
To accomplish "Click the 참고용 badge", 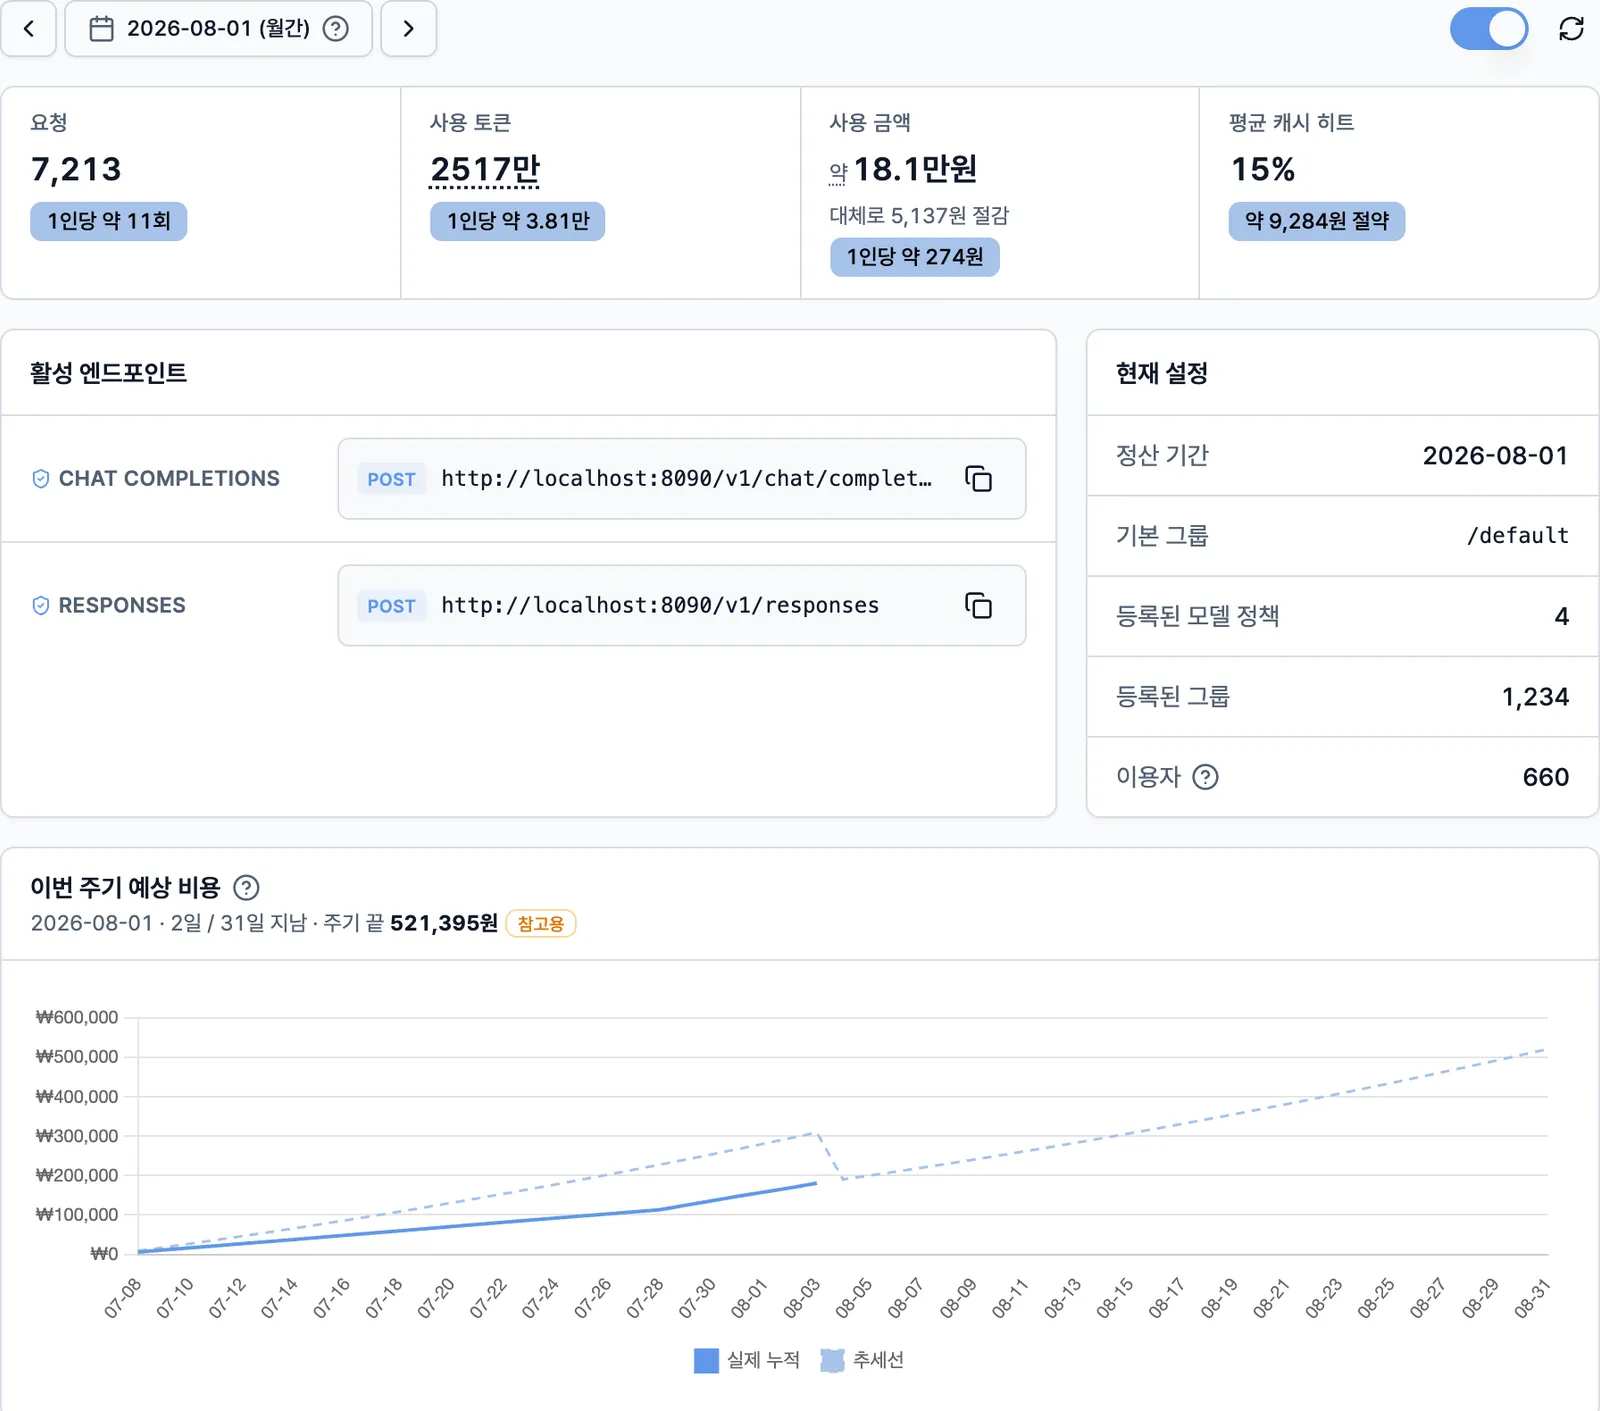I will click(541, 923).
